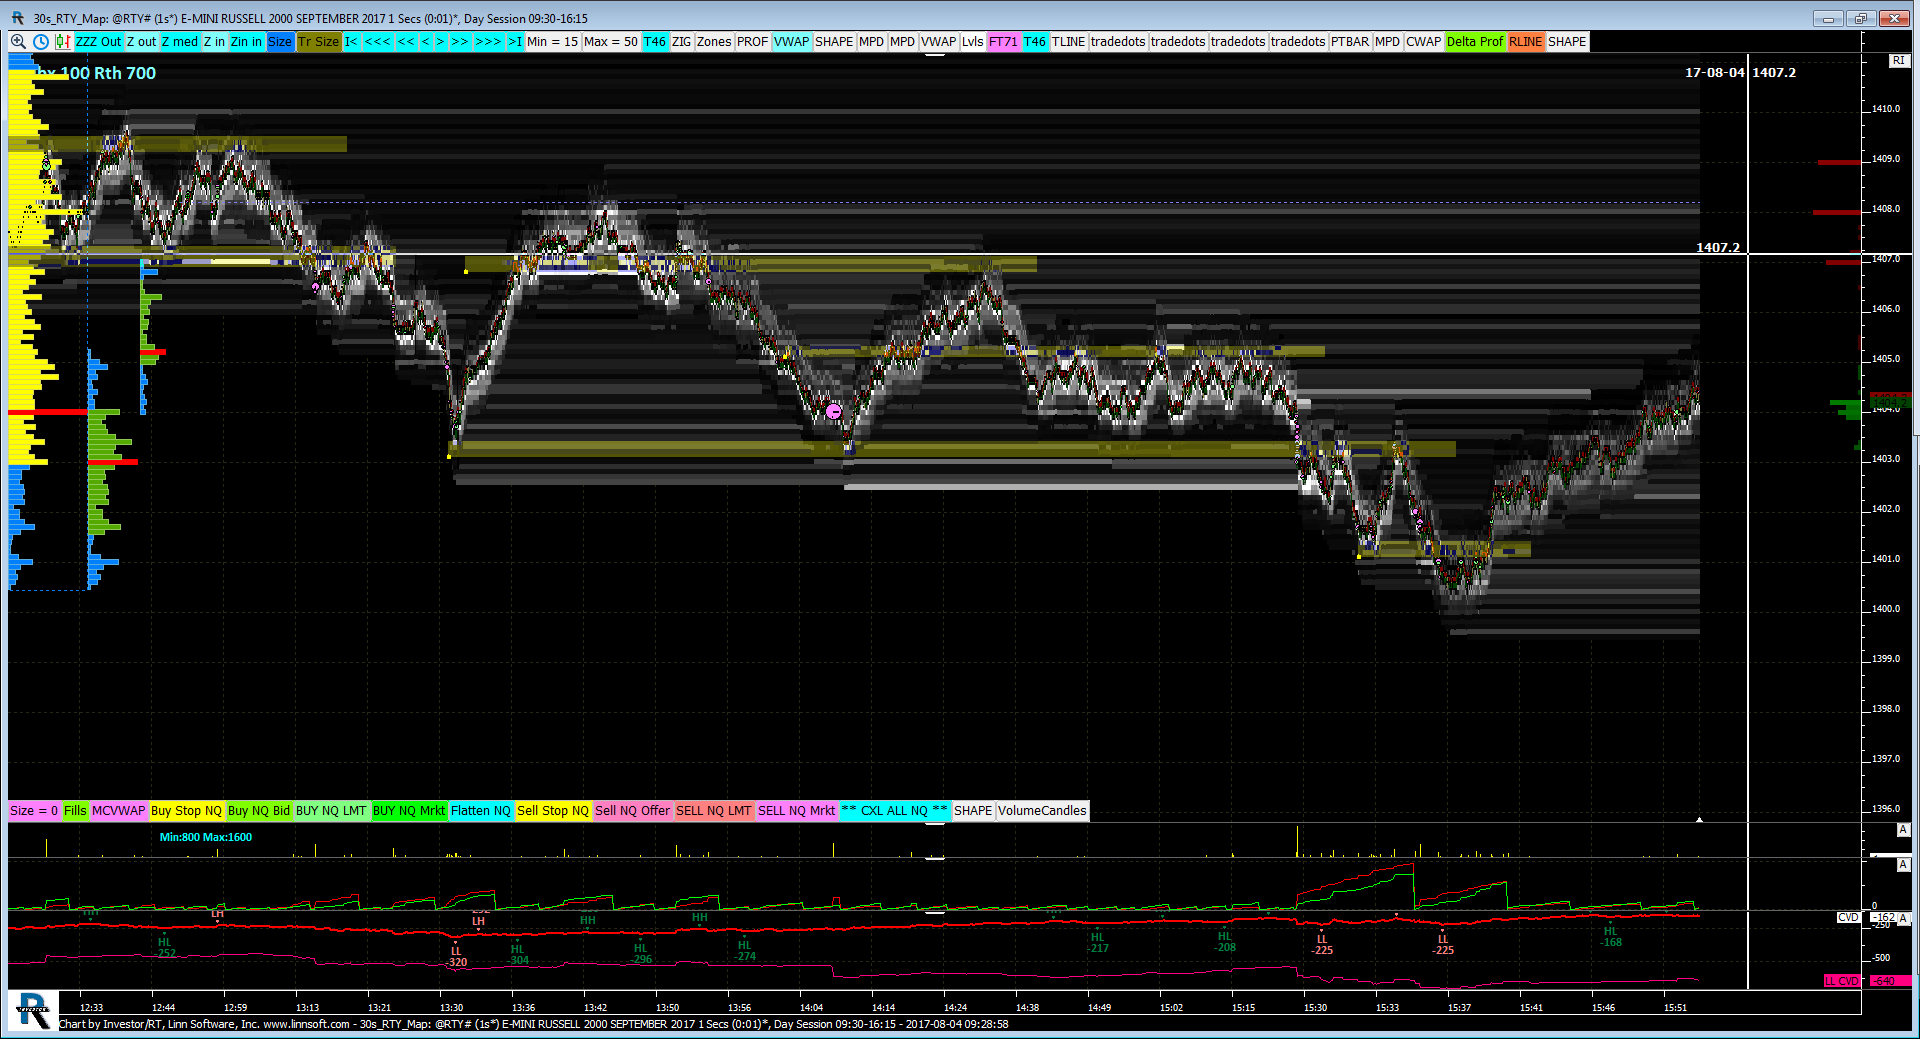
Task: Toggle the MCVWAP button
Action: pyautogui.click(x=119, y=811)
